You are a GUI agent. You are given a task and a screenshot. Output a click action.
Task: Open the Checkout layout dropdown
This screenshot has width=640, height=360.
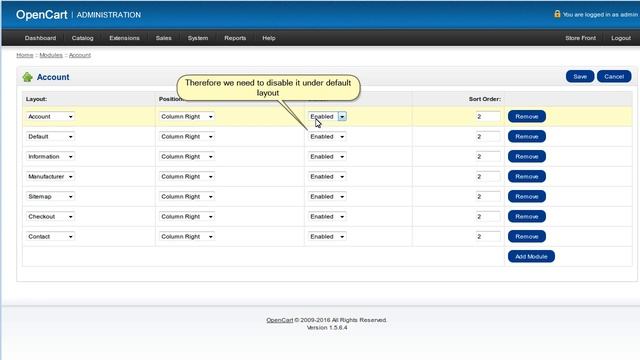coord(50,216)
